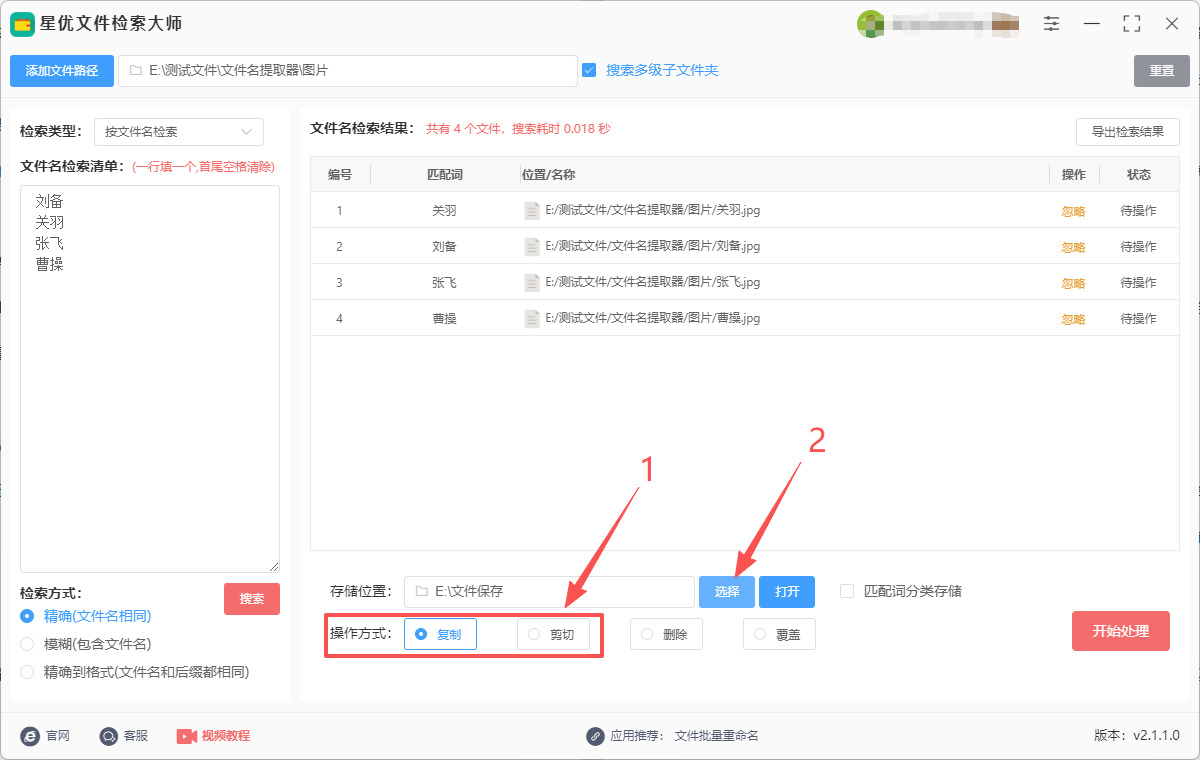Click the 存储位置 path field
This screenshot has width=1200, height=760.
pos(549,592)
